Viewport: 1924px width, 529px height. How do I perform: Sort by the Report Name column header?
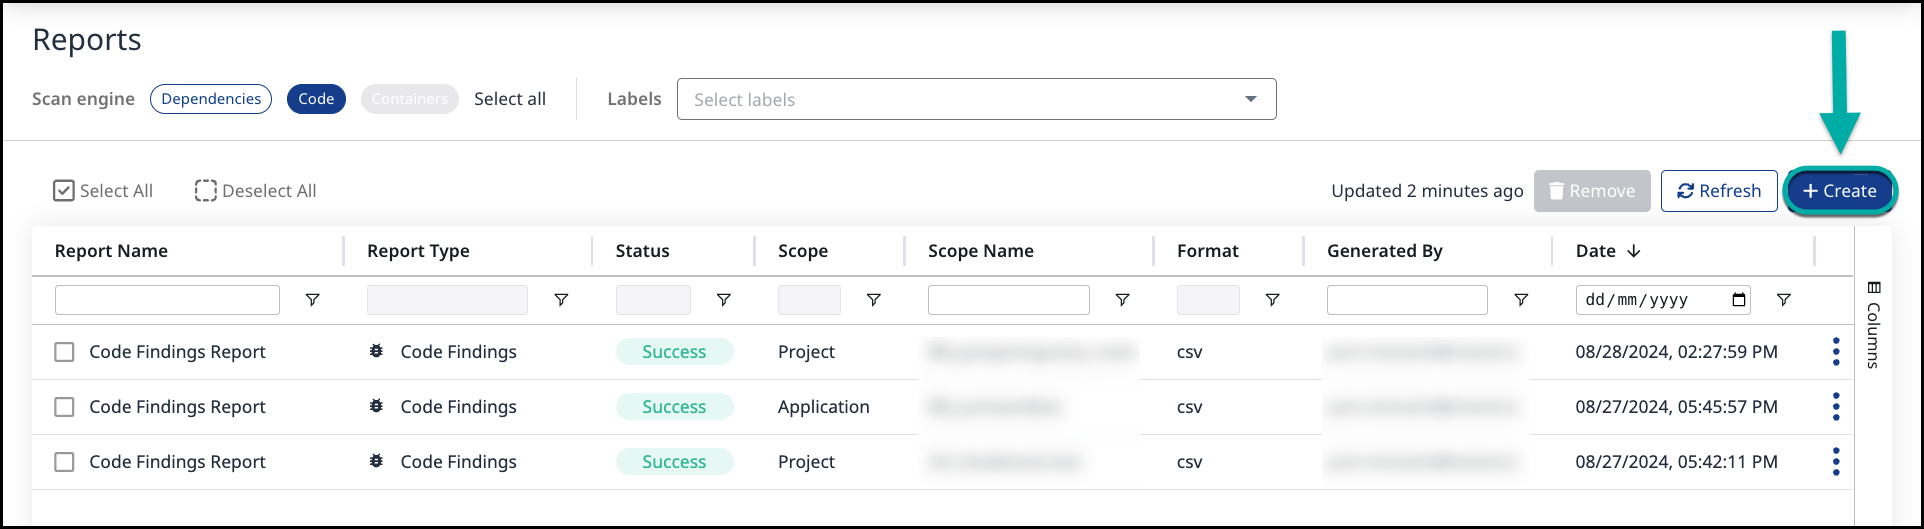111,251
